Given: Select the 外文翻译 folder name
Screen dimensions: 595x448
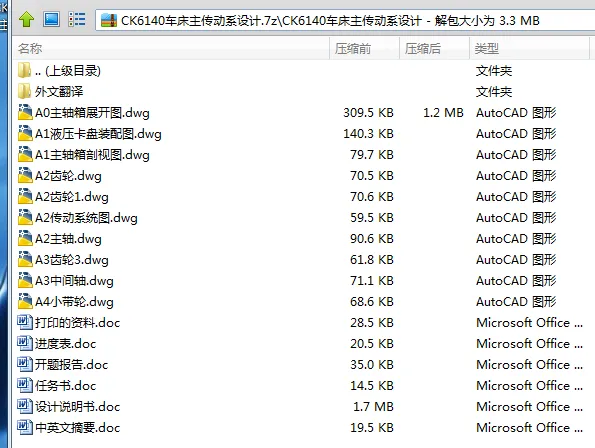Looking at the screenshot, I should click(x=59, y=92).
